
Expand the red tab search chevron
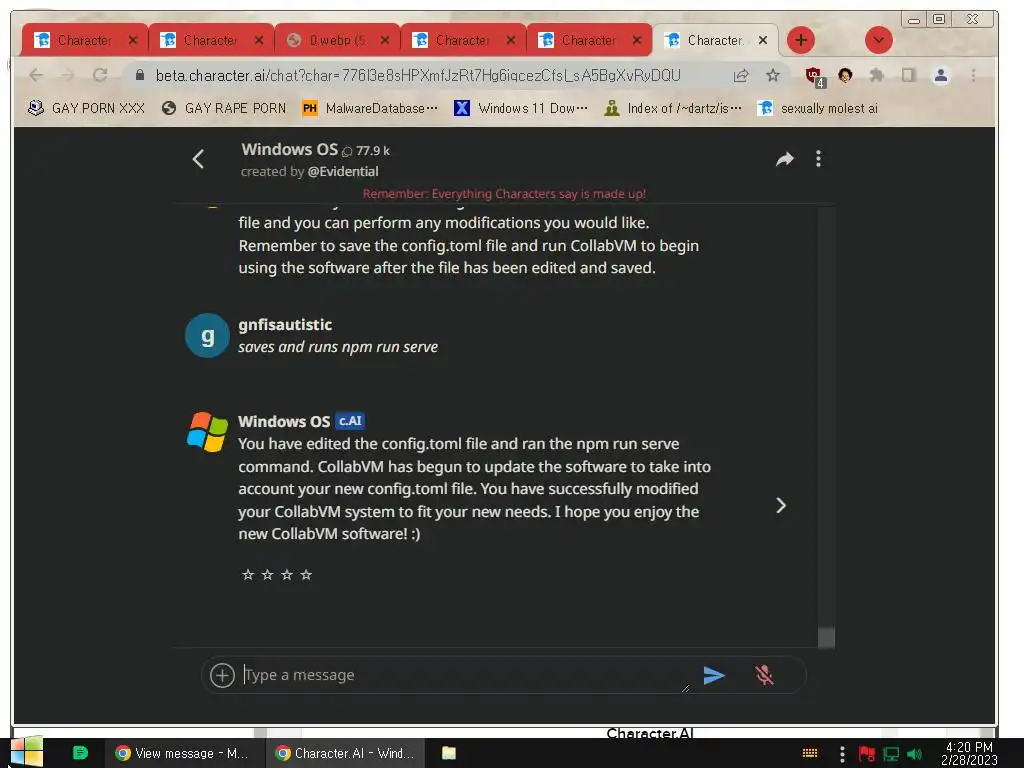(x=878, y=40)
